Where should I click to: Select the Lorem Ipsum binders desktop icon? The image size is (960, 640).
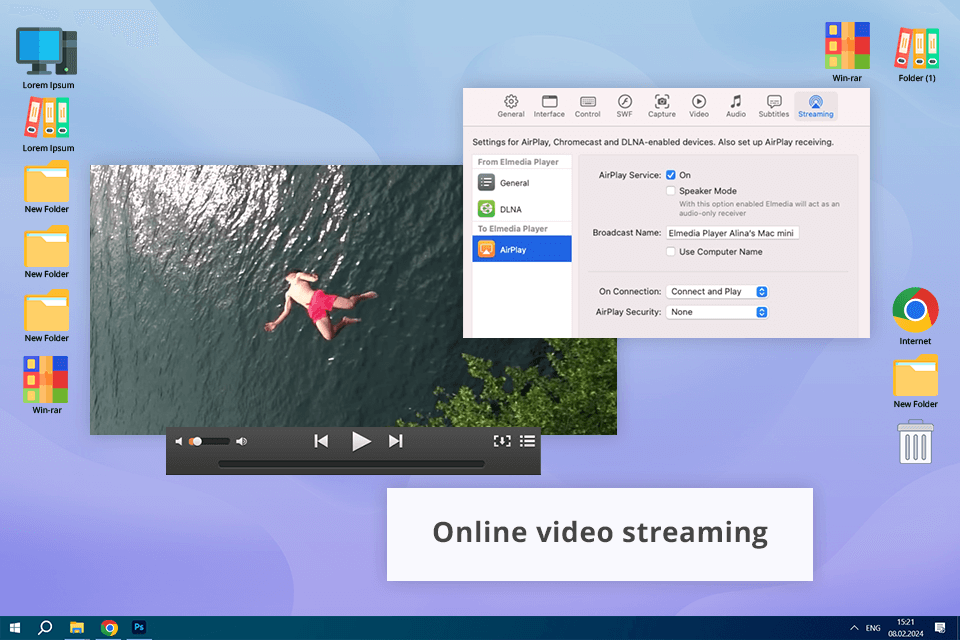click(48, 125)
